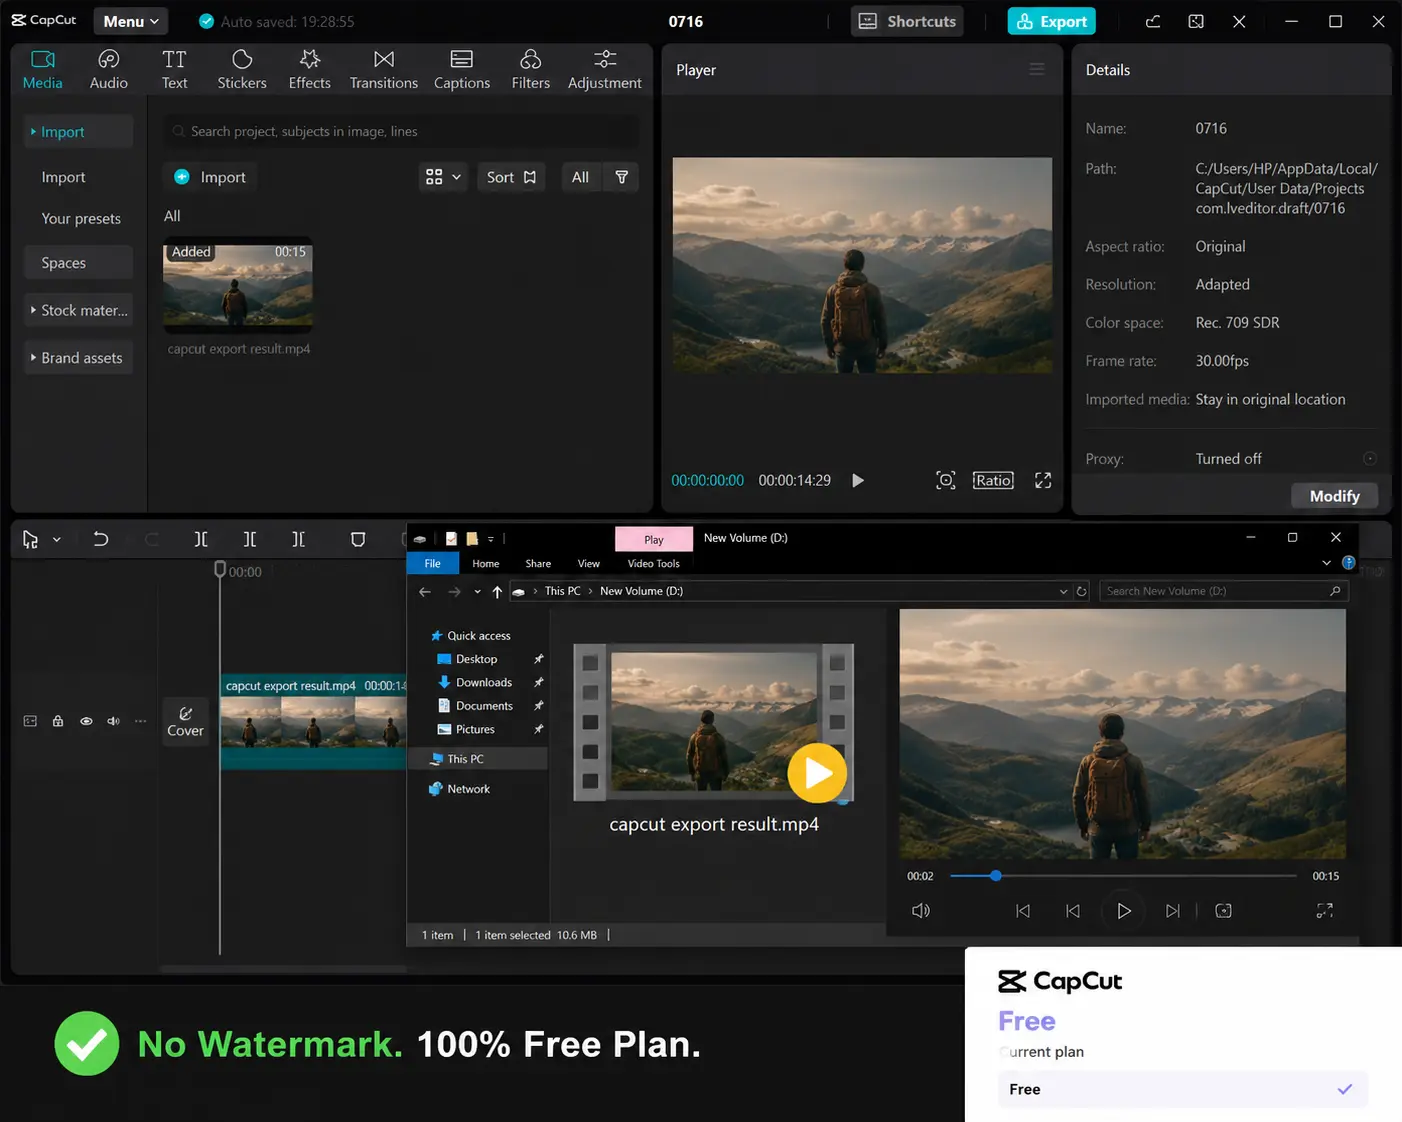Open the CapCut Menu dropdown

[x=130, y=21]
